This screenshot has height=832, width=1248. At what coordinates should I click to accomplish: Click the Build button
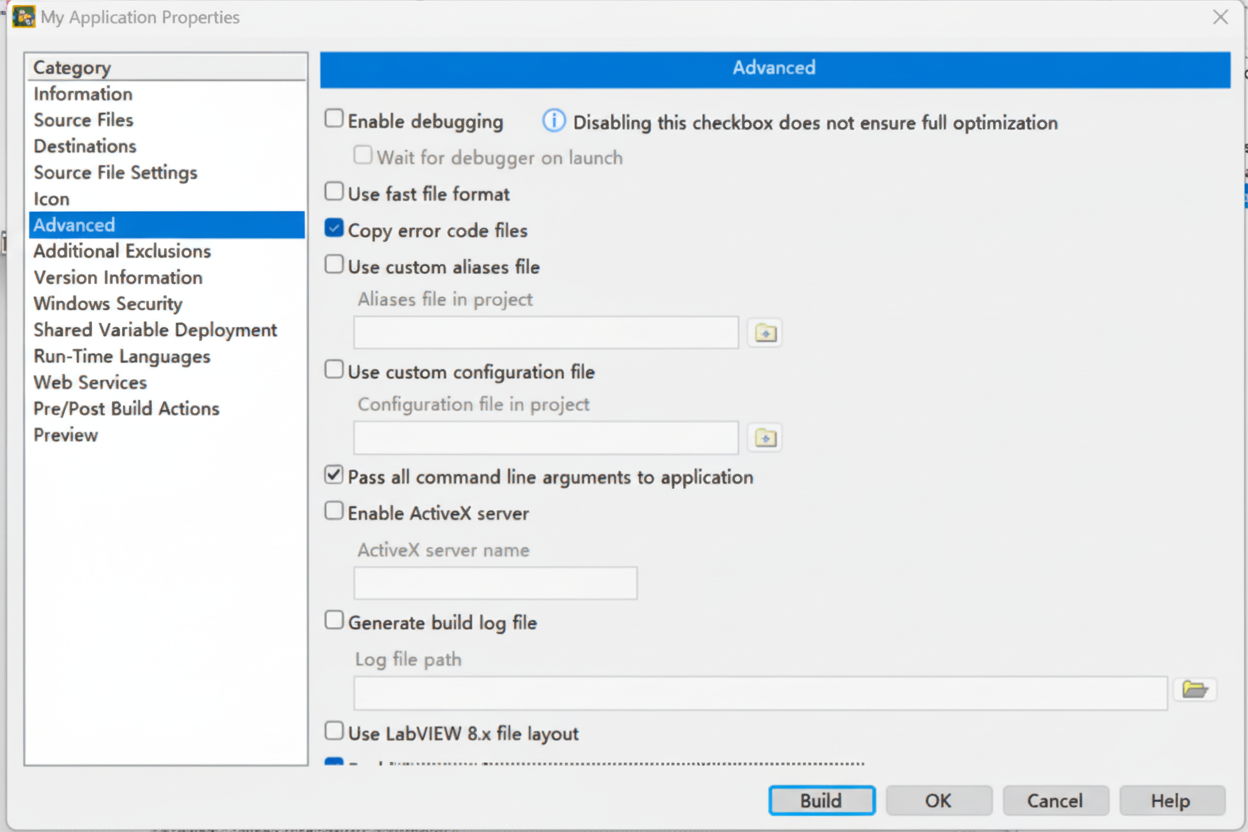(x=821, y=800)
